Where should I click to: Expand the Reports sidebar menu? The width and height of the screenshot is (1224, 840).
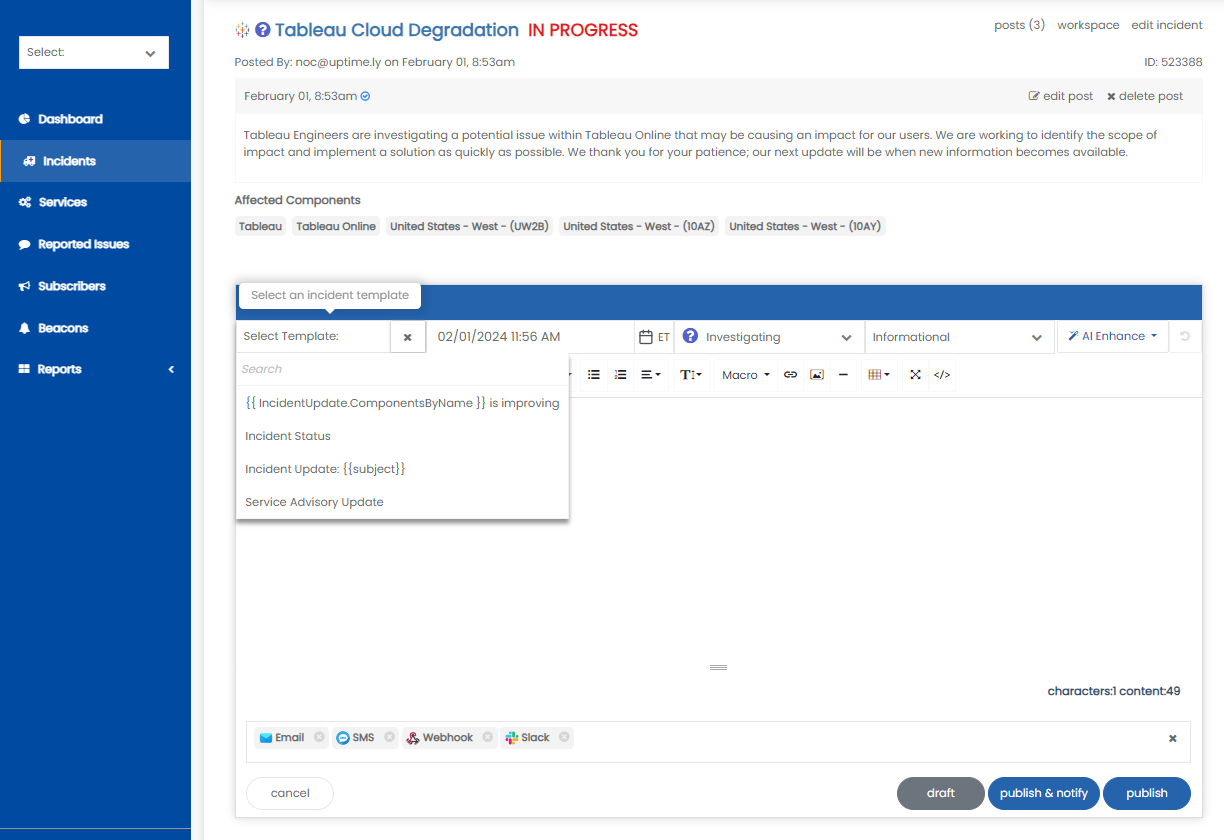pos(95,369)
